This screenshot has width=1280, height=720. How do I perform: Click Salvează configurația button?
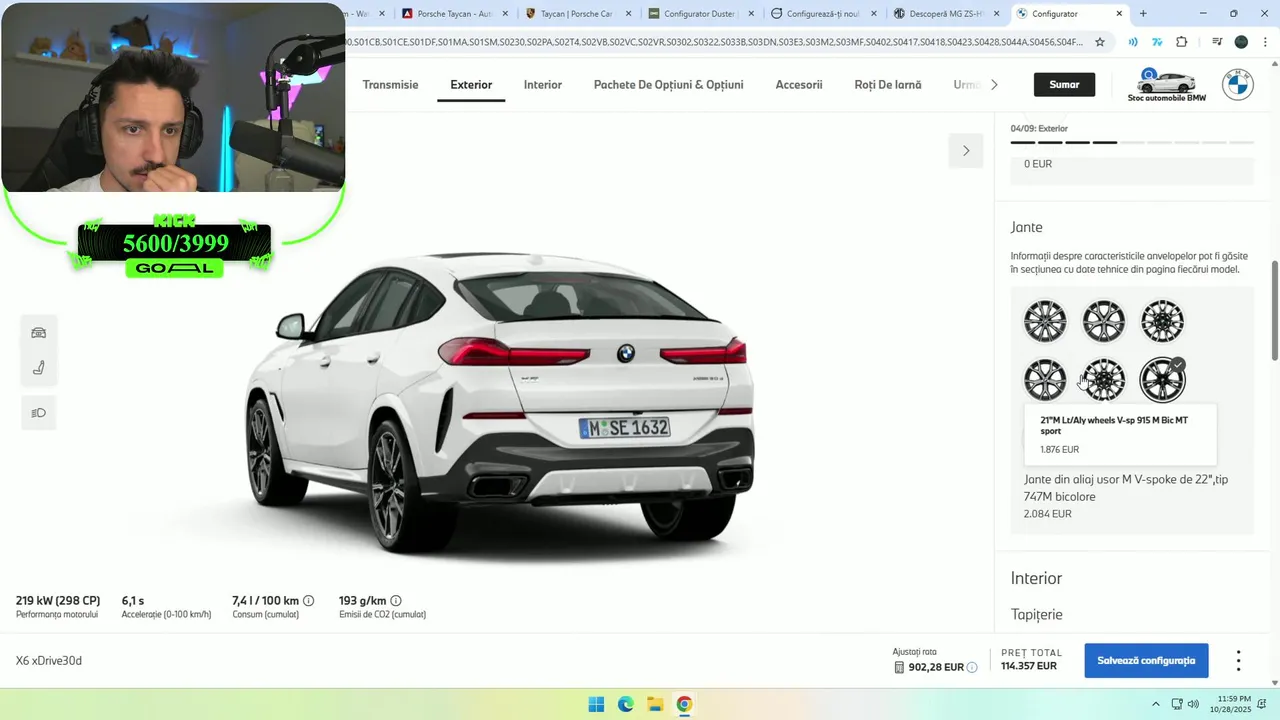click(1146, 661)
